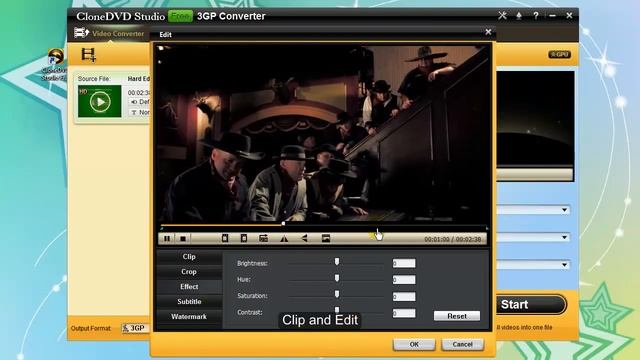Open the Clip tab
This screenshot has width=640, height=360.
coord(189,257)
